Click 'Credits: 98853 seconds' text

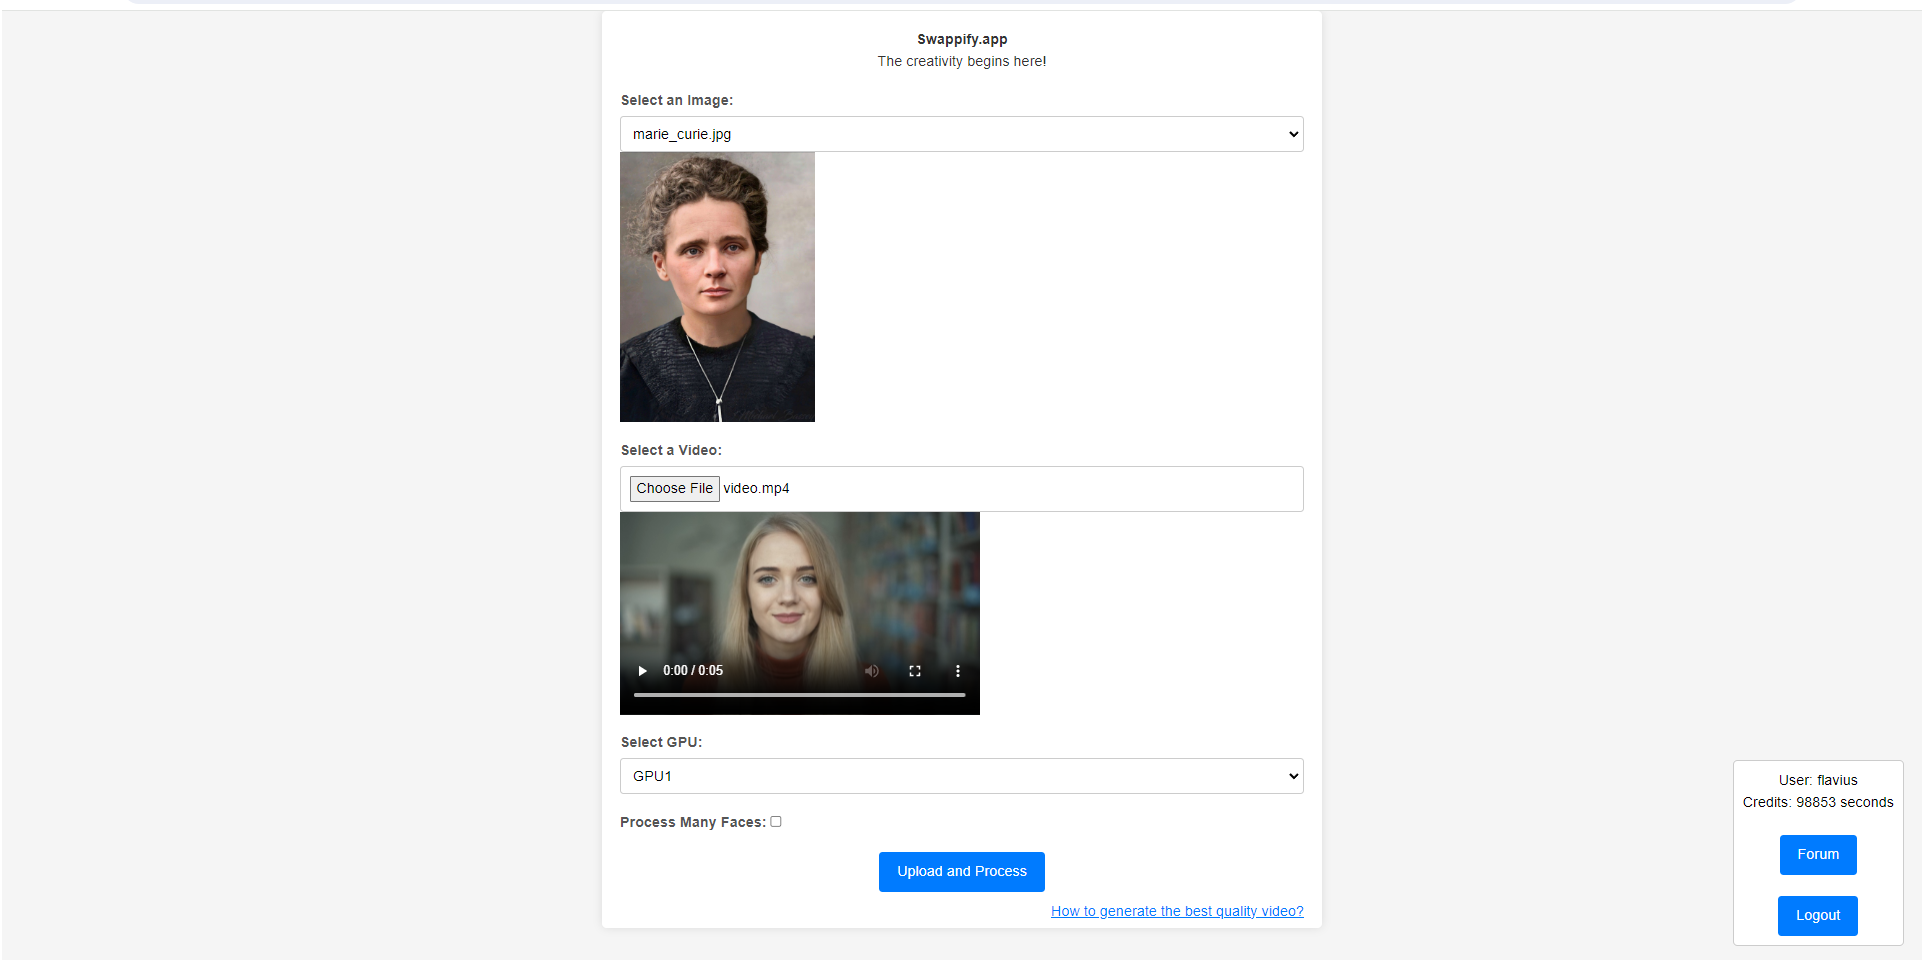(x=1818, y=802)
